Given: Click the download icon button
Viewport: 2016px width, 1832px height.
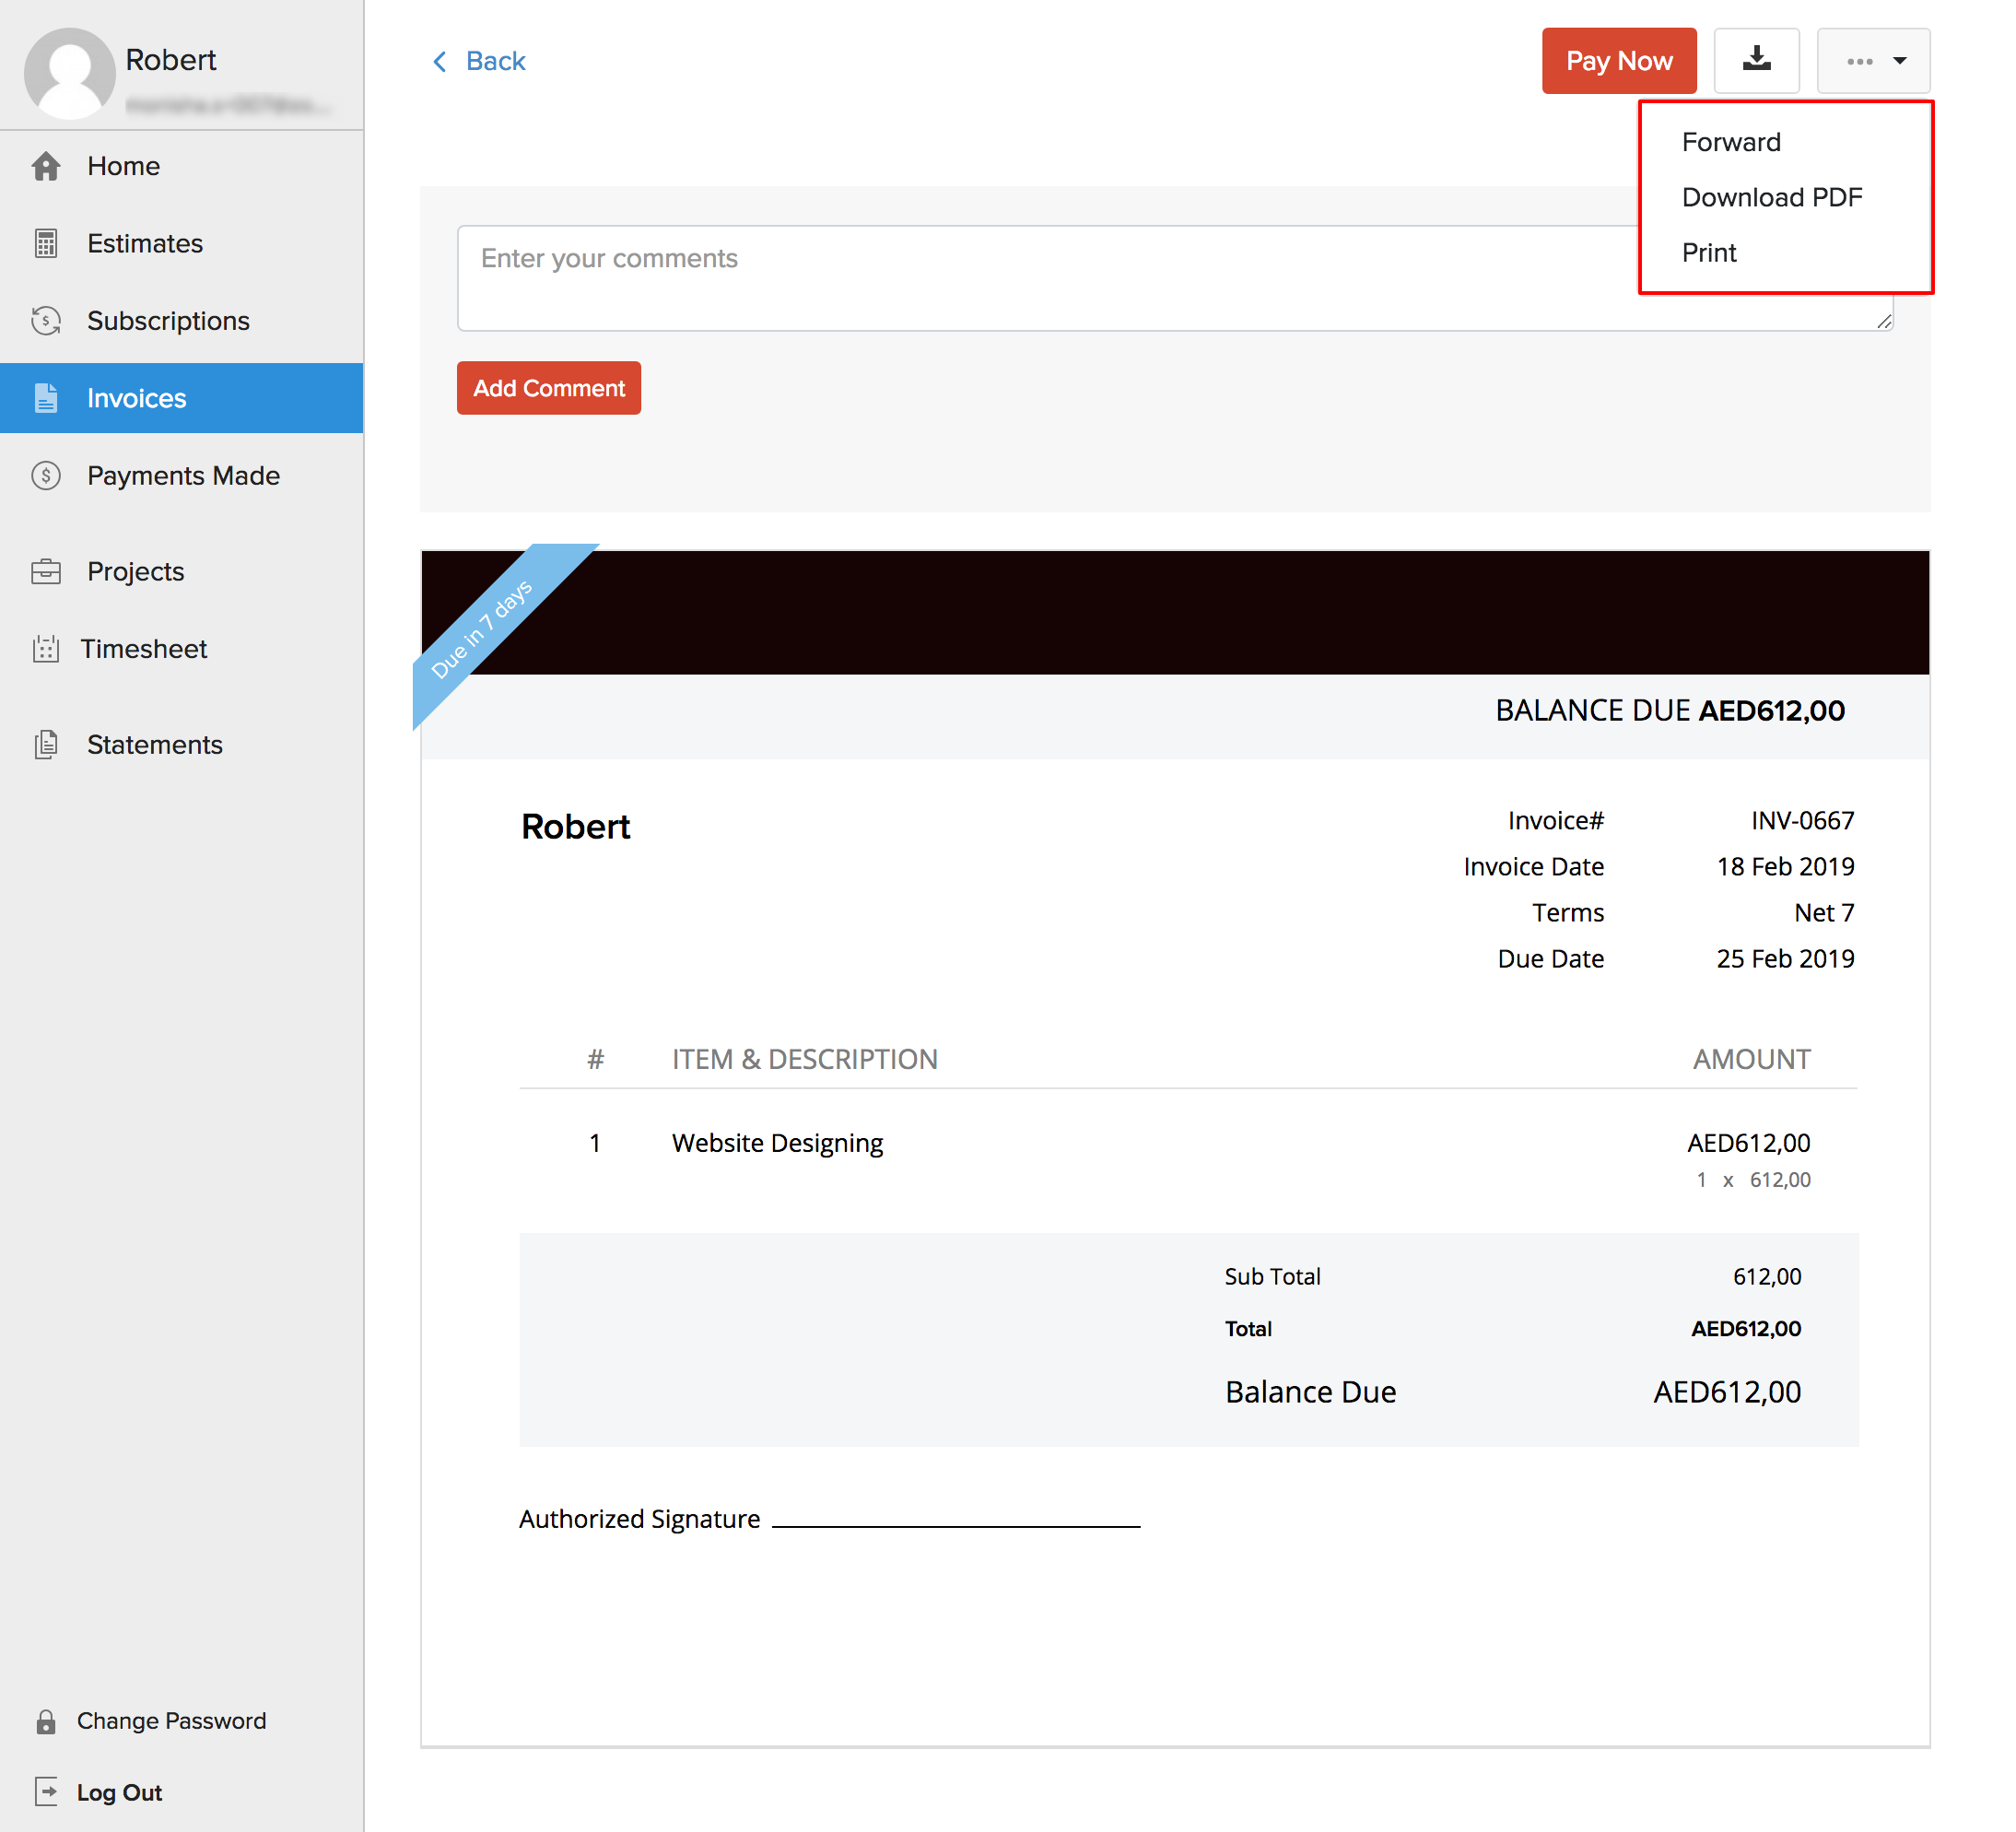Looking at the screenshot, I should [x=1756, y=61].
